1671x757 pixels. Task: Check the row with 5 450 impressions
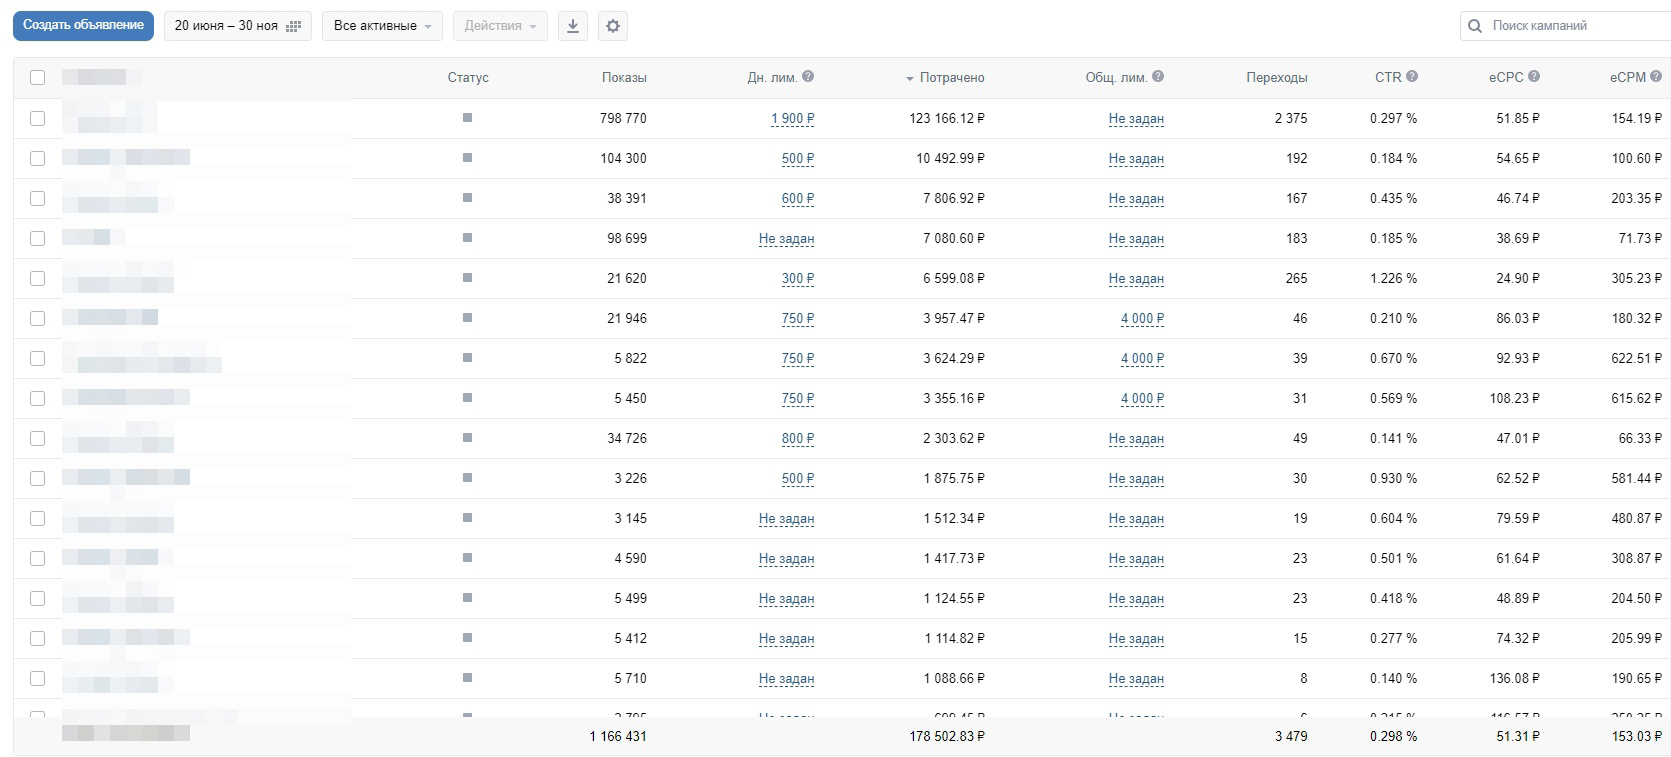38,398
